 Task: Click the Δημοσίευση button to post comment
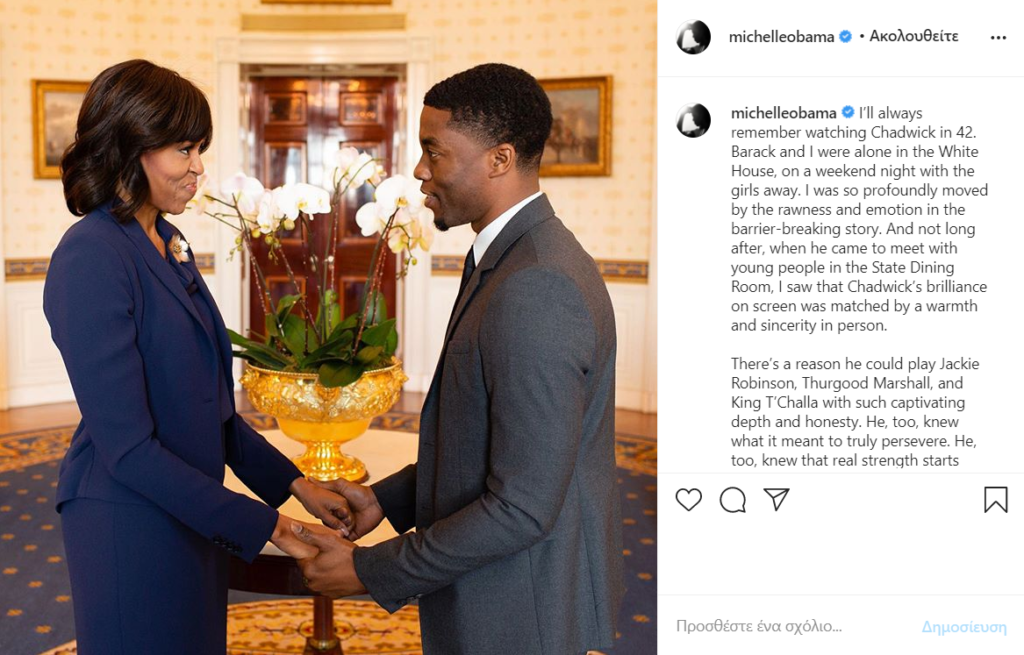964,627
